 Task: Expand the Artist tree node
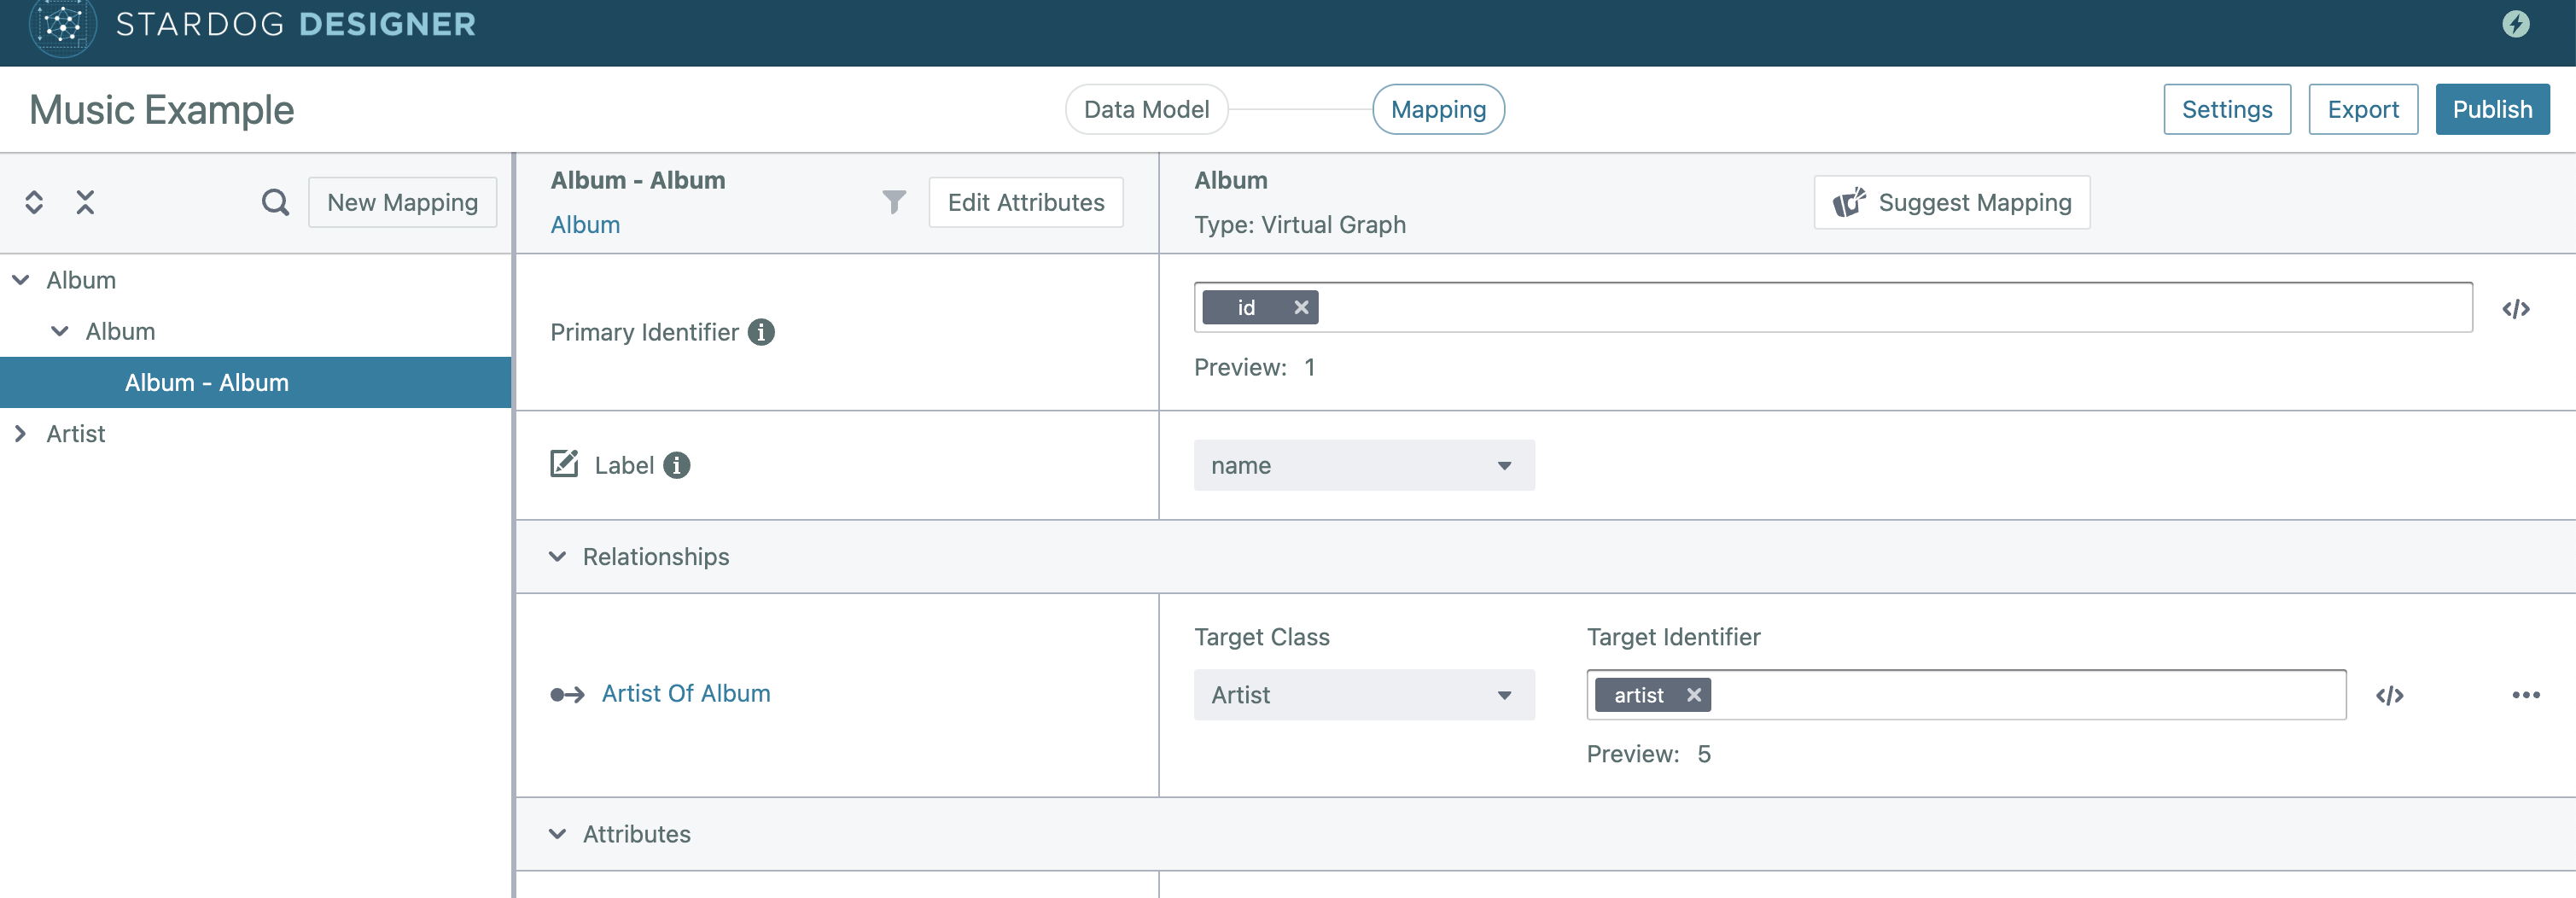point(20,434)
